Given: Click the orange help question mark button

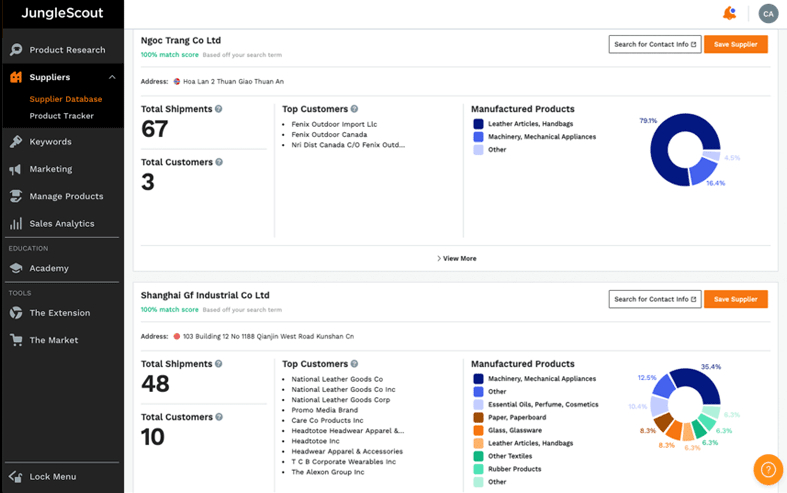Looking at the screenshot, I should (x=768, y=469).
